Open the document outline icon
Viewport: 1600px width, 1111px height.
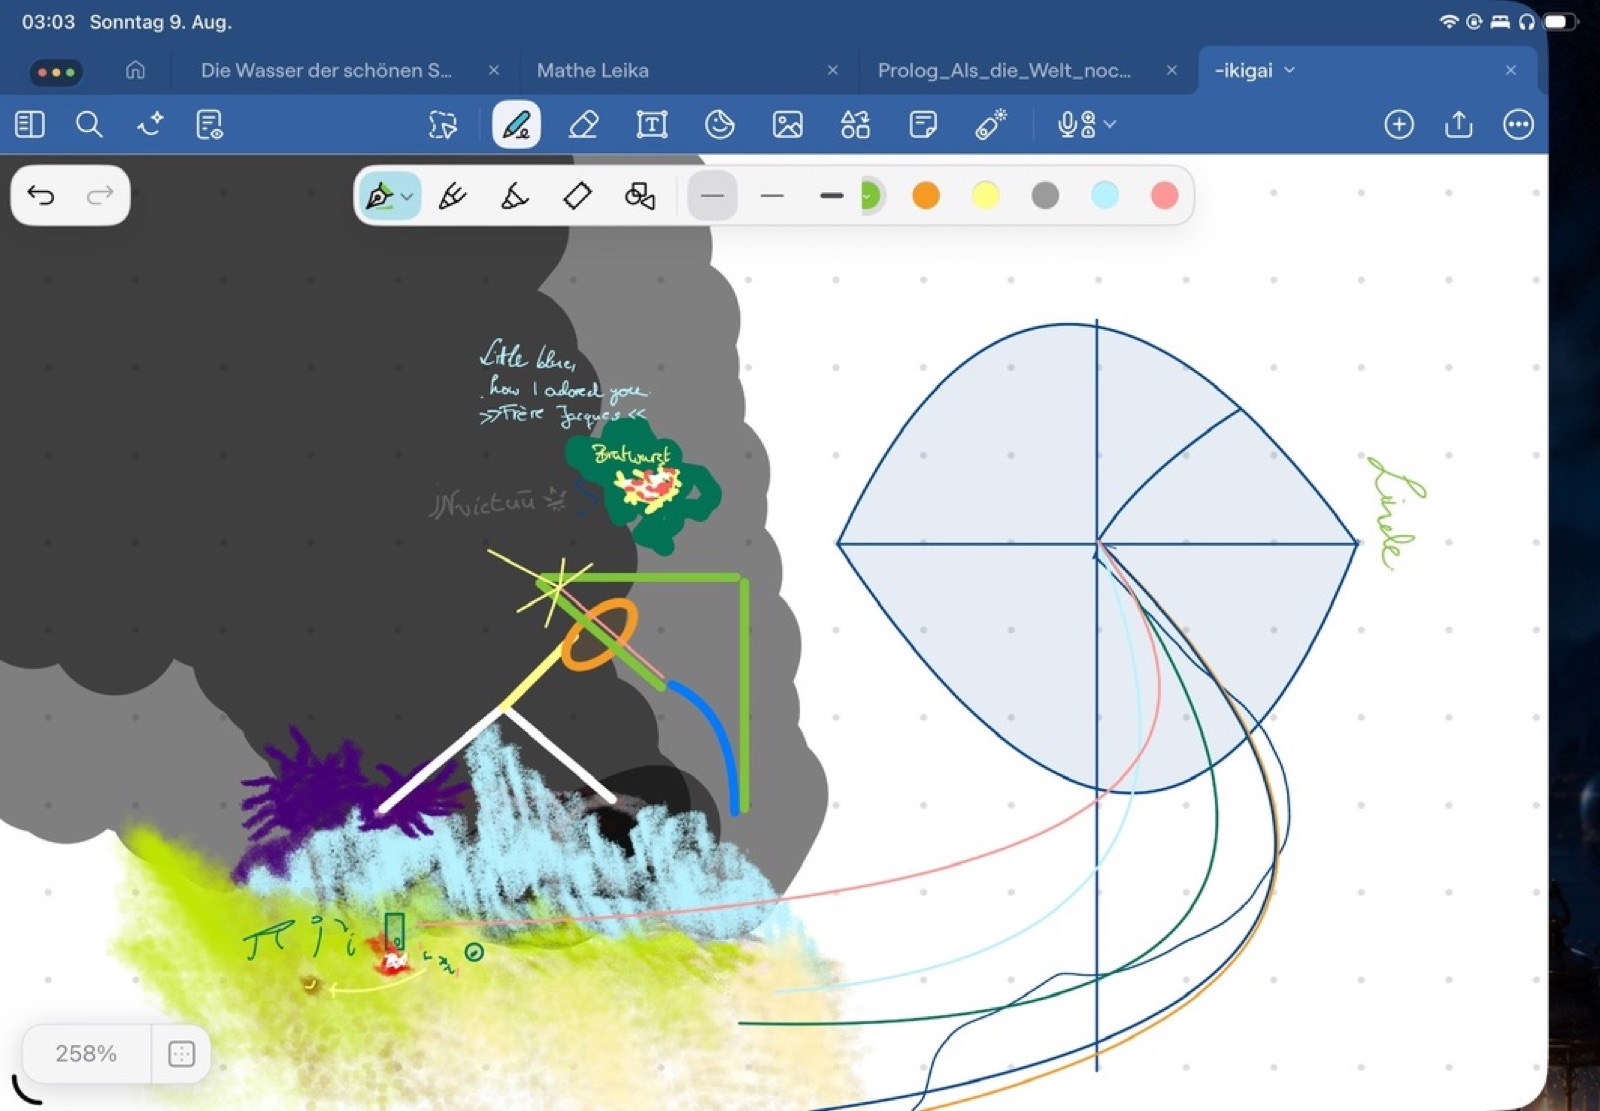[209, 124]
